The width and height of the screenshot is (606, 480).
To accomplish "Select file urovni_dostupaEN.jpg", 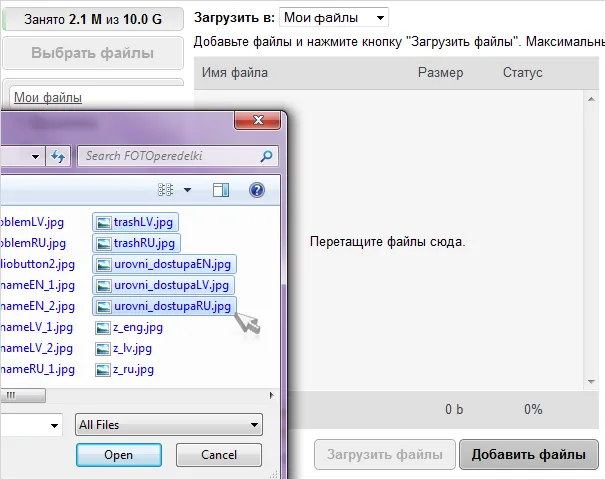I will (x=164, y=264).
